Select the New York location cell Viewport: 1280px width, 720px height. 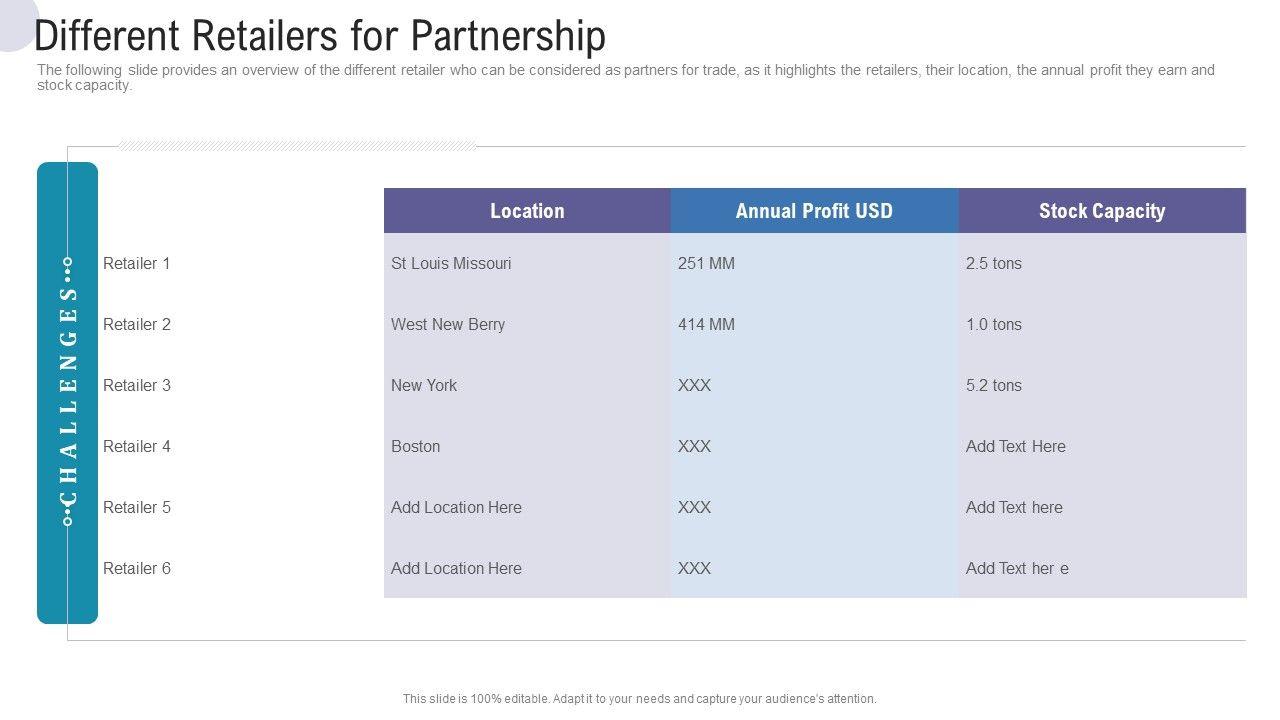(424, 386)
